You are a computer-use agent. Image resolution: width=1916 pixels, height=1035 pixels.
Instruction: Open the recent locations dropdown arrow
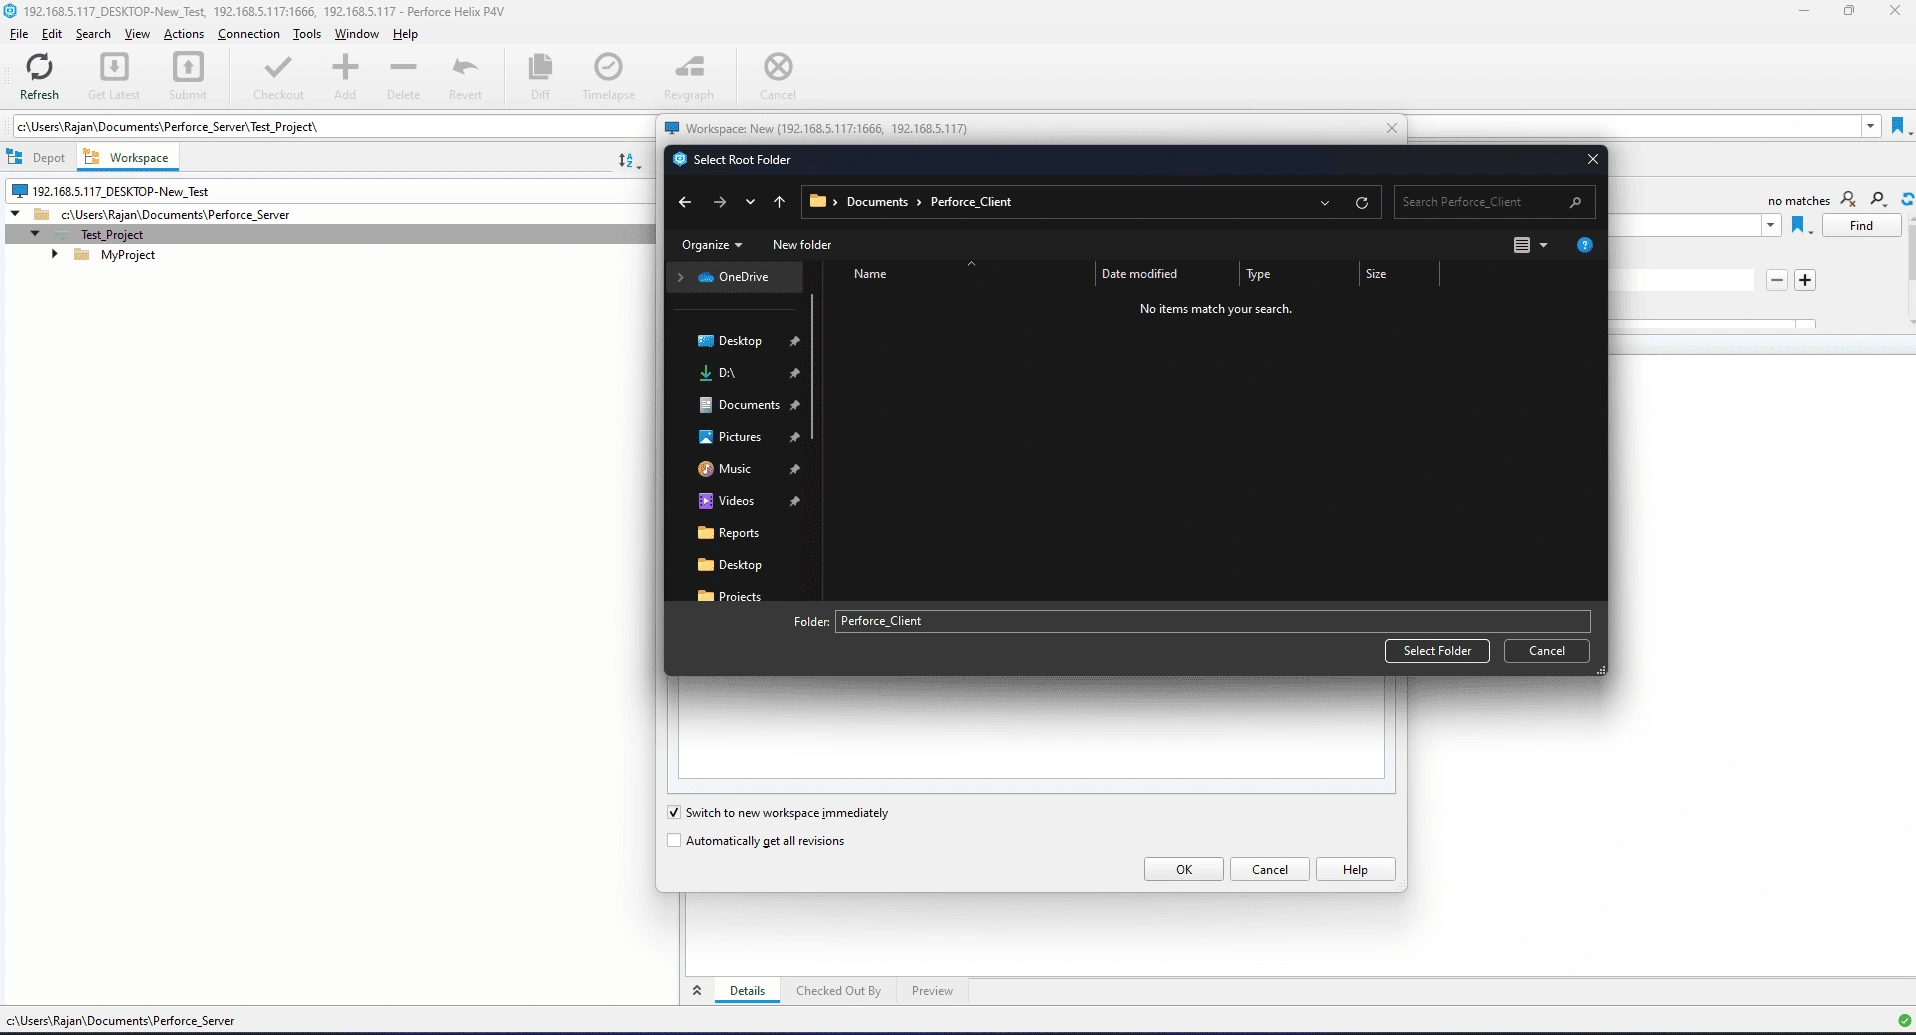coord(750,202)
